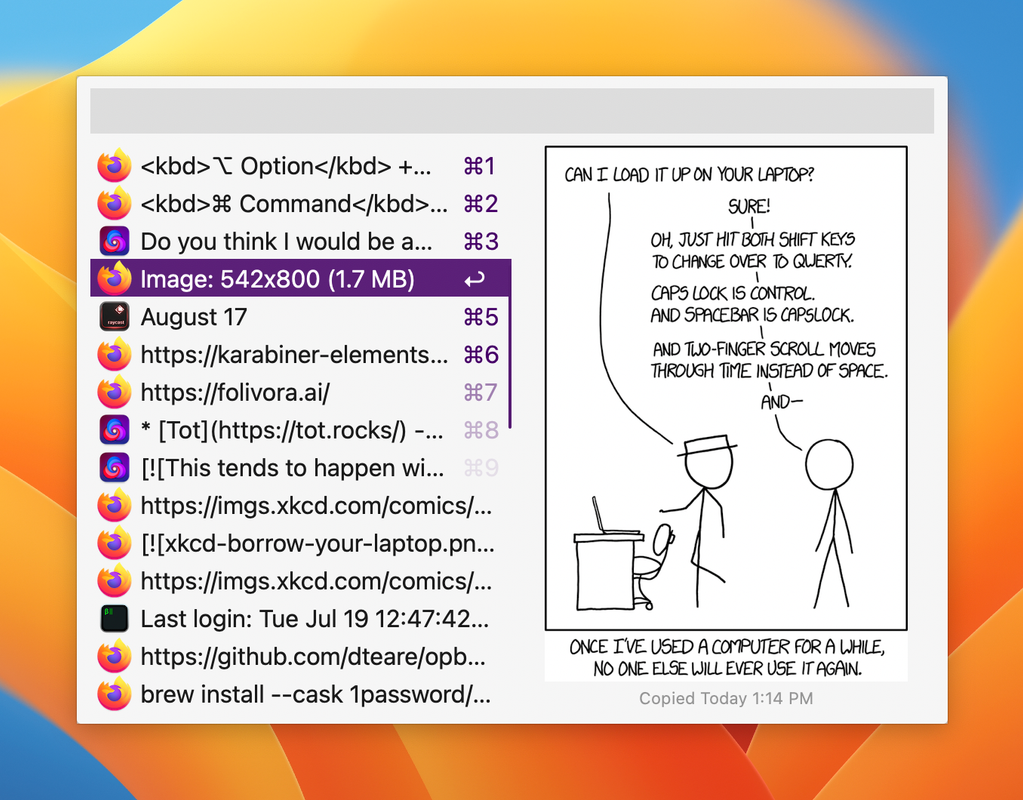Click Firefox icon beside folivora.ai URL
Screen dimensions: 1023x800
[114, 392]
